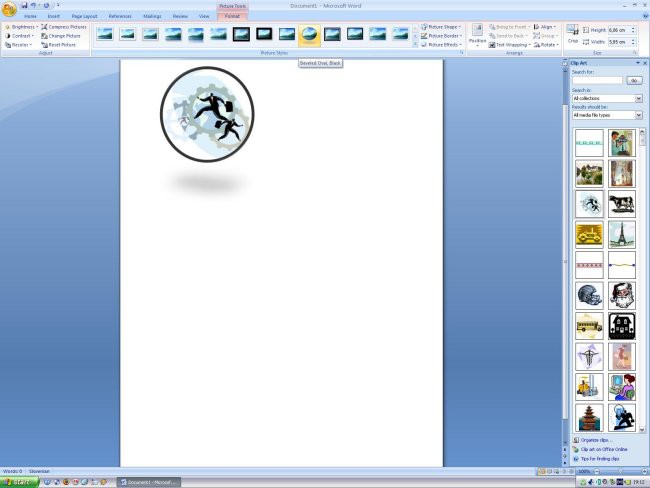Insert the black cow clip art
Screen dimensions: 650x488
[x=622, y=204]
